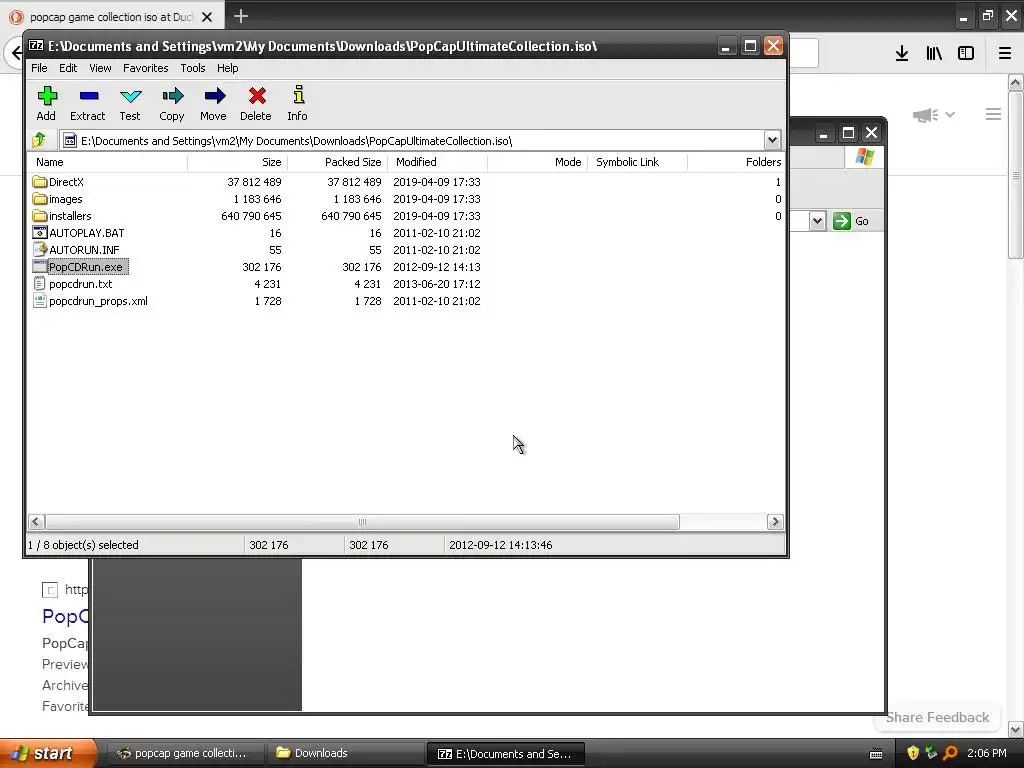Click the keyboard icon in the taskbar

point(876,754)
